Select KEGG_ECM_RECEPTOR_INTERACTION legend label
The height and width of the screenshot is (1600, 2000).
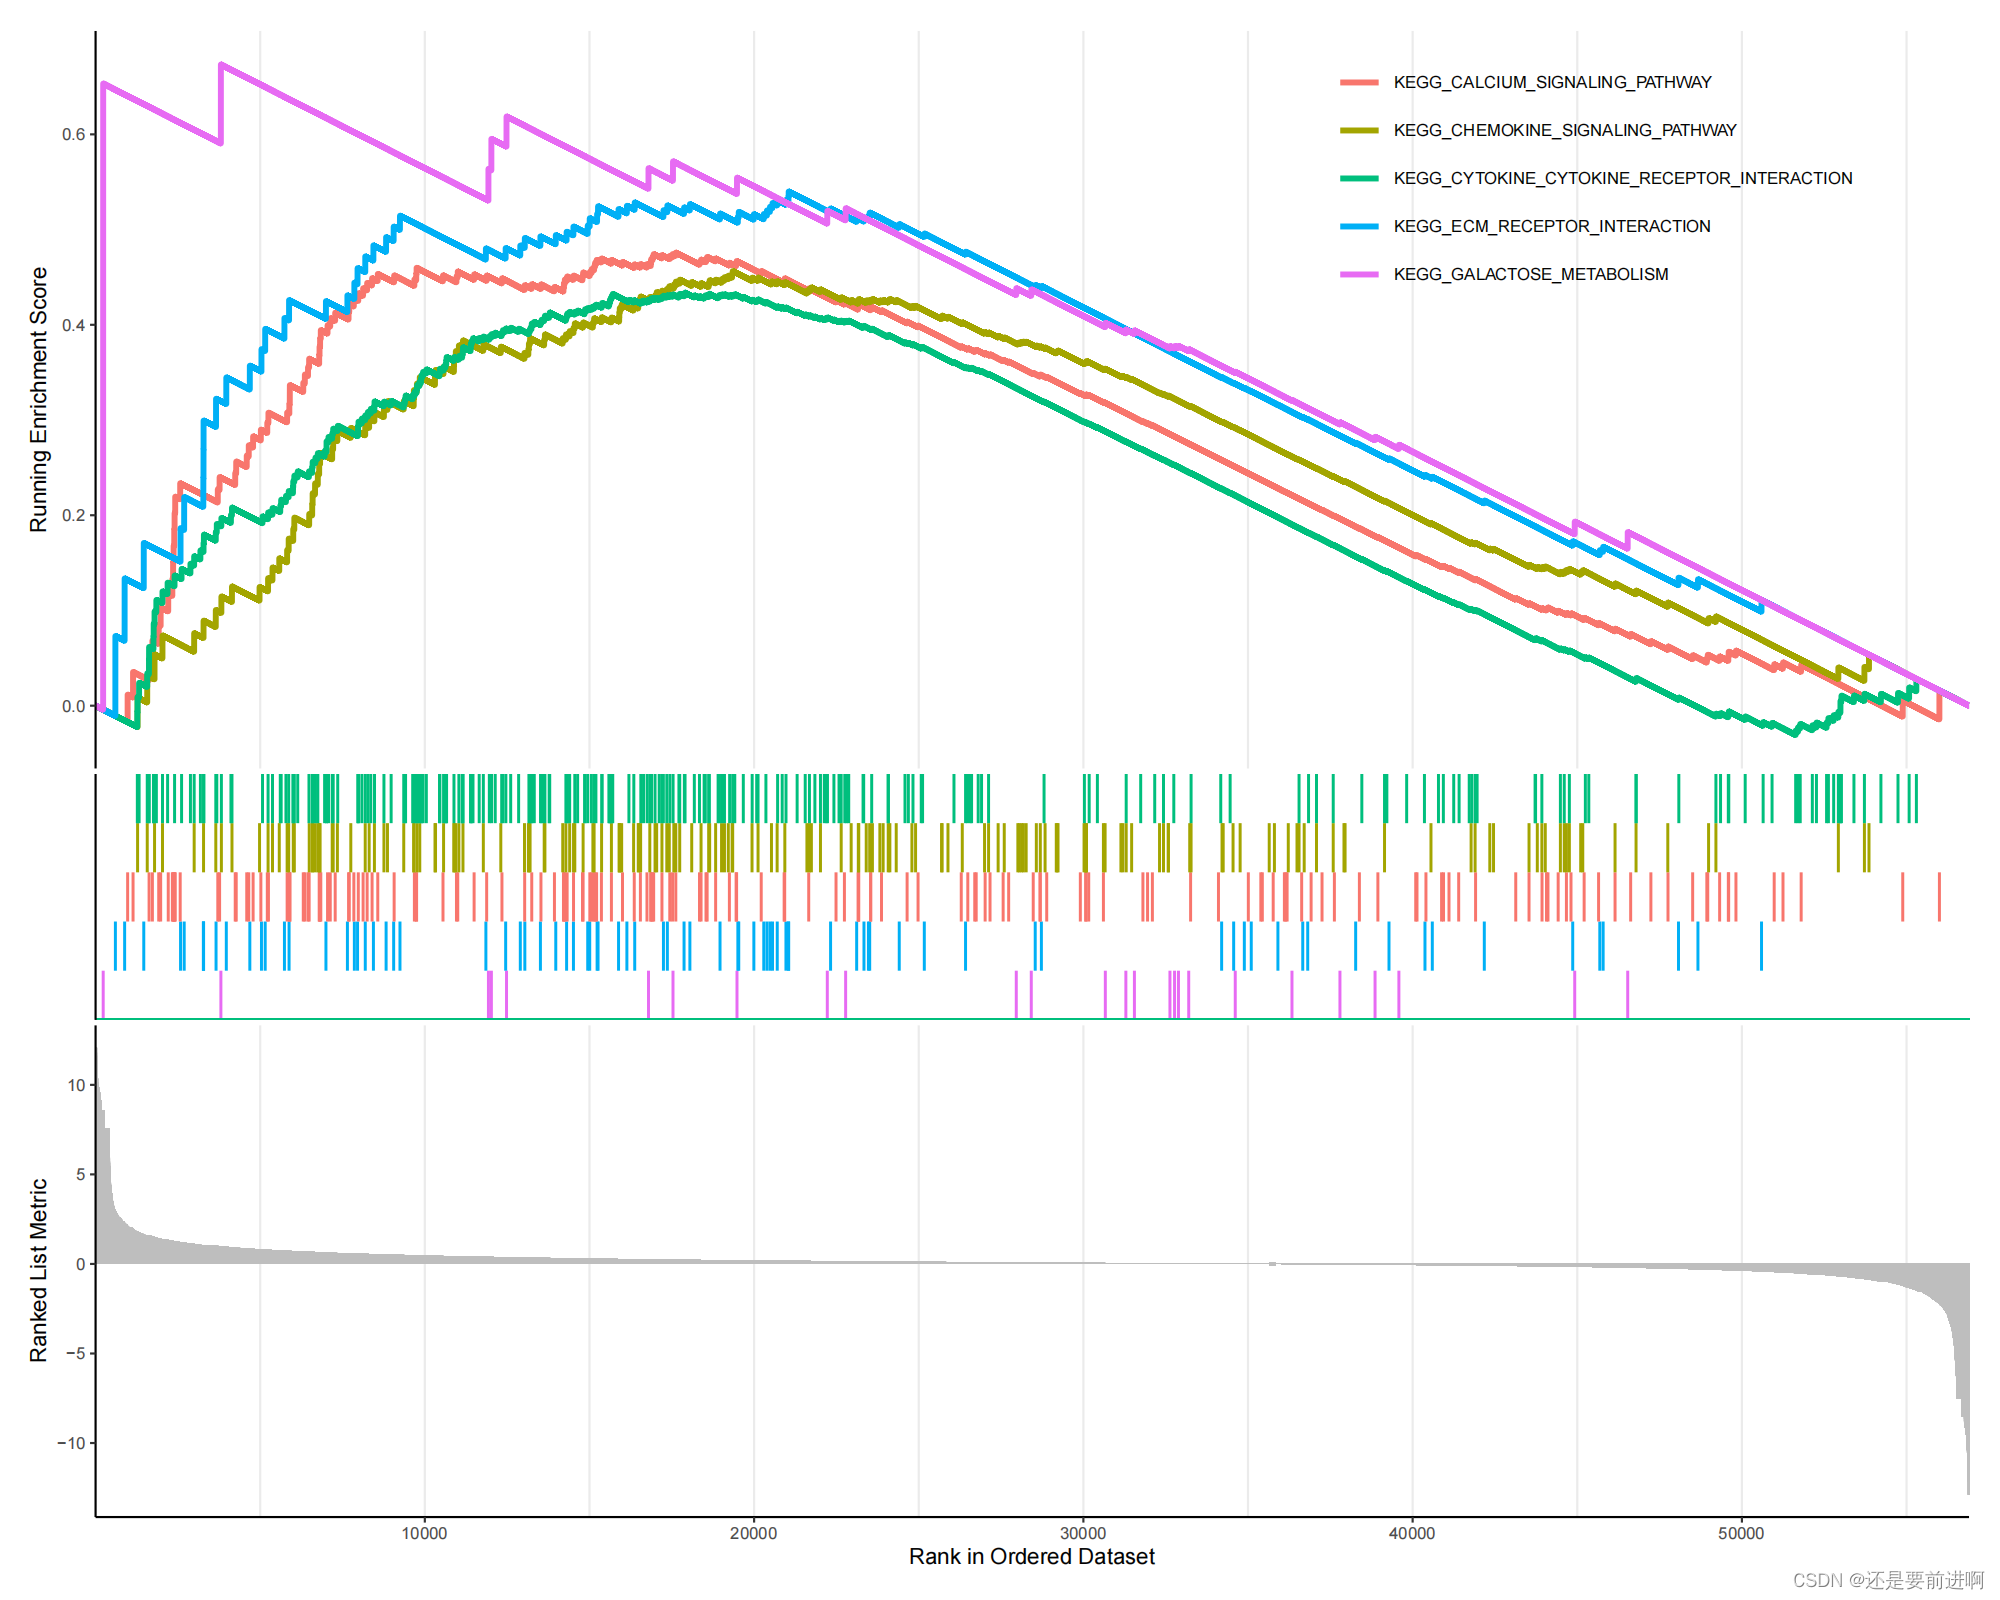click(x=1551, y=226)
